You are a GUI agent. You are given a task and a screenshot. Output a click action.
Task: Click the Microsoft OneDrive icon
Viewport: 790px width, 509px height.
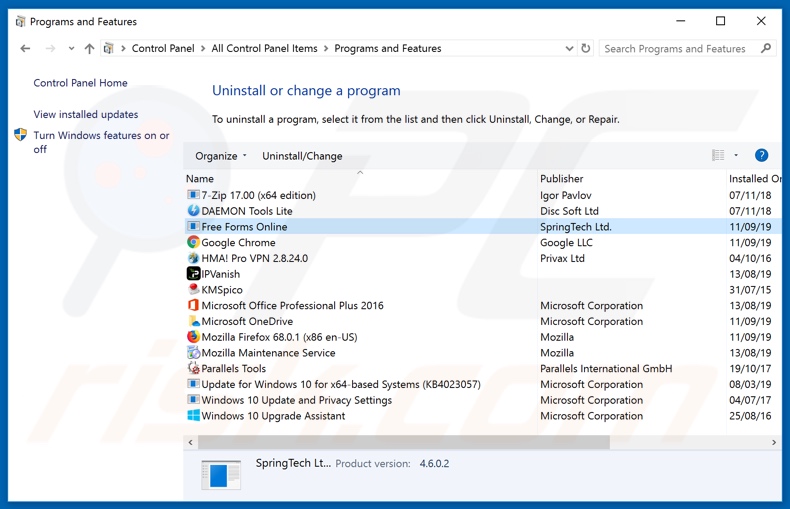coord(193,321)
